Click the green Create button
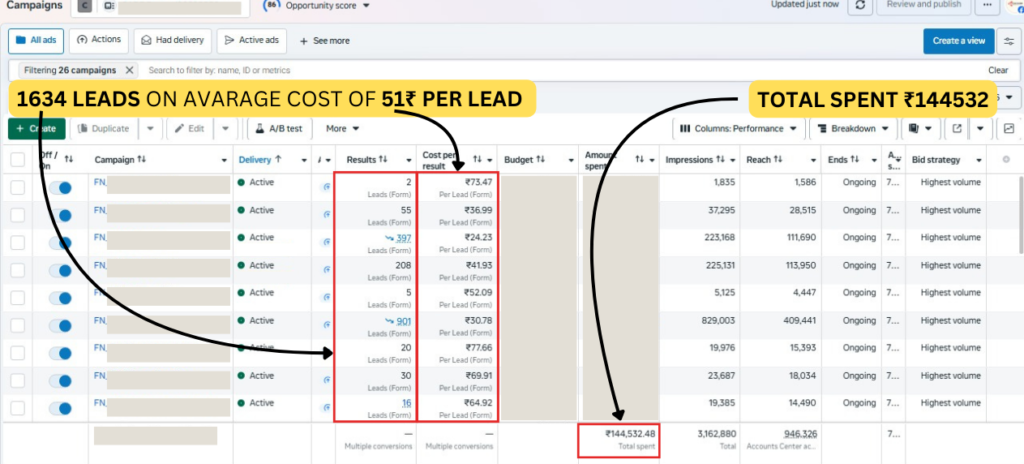1024x464 pixels. (x=36, y=129)
